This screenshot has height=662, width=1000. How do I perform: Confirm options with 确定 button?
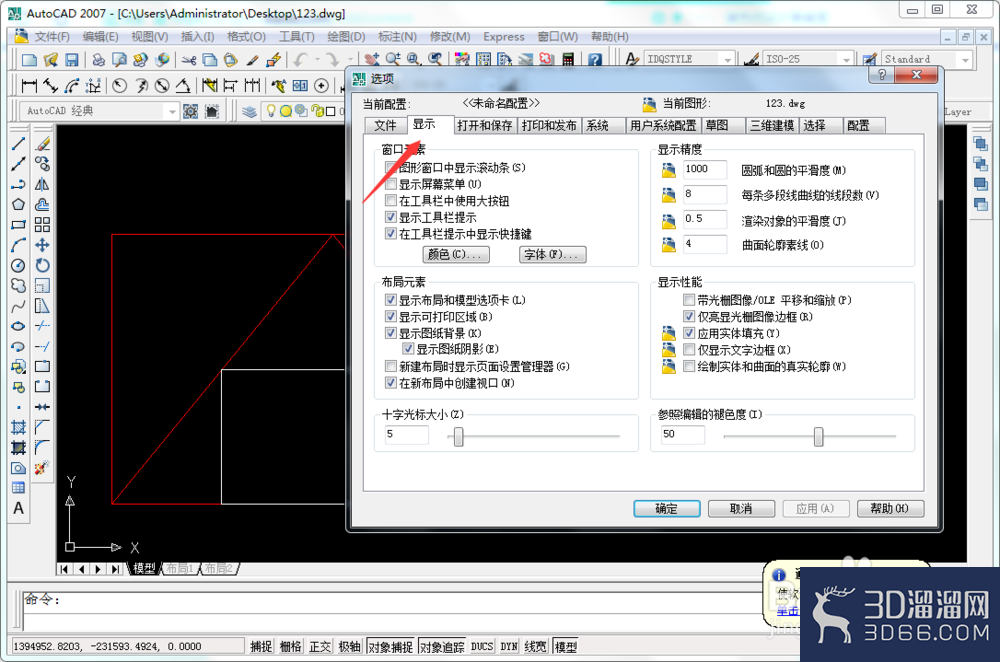point(666,508)
